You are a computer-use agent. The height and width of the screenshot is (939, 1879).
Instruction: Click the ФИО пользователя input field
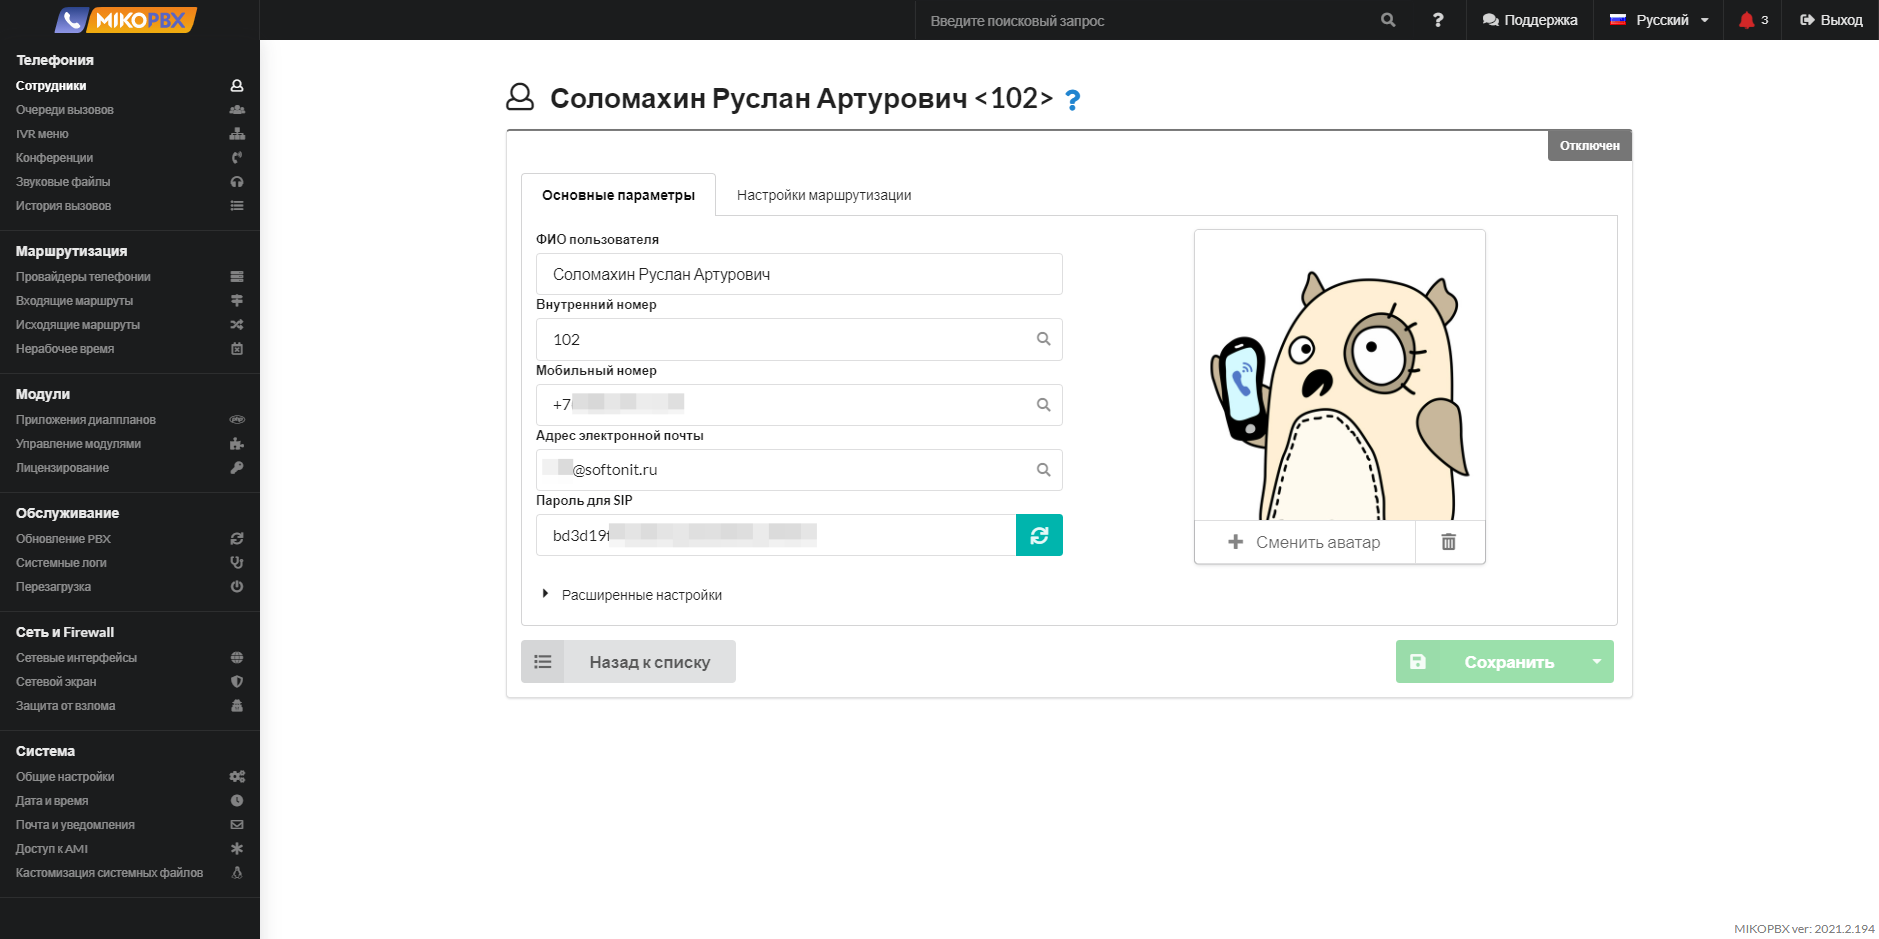point(798,274)
